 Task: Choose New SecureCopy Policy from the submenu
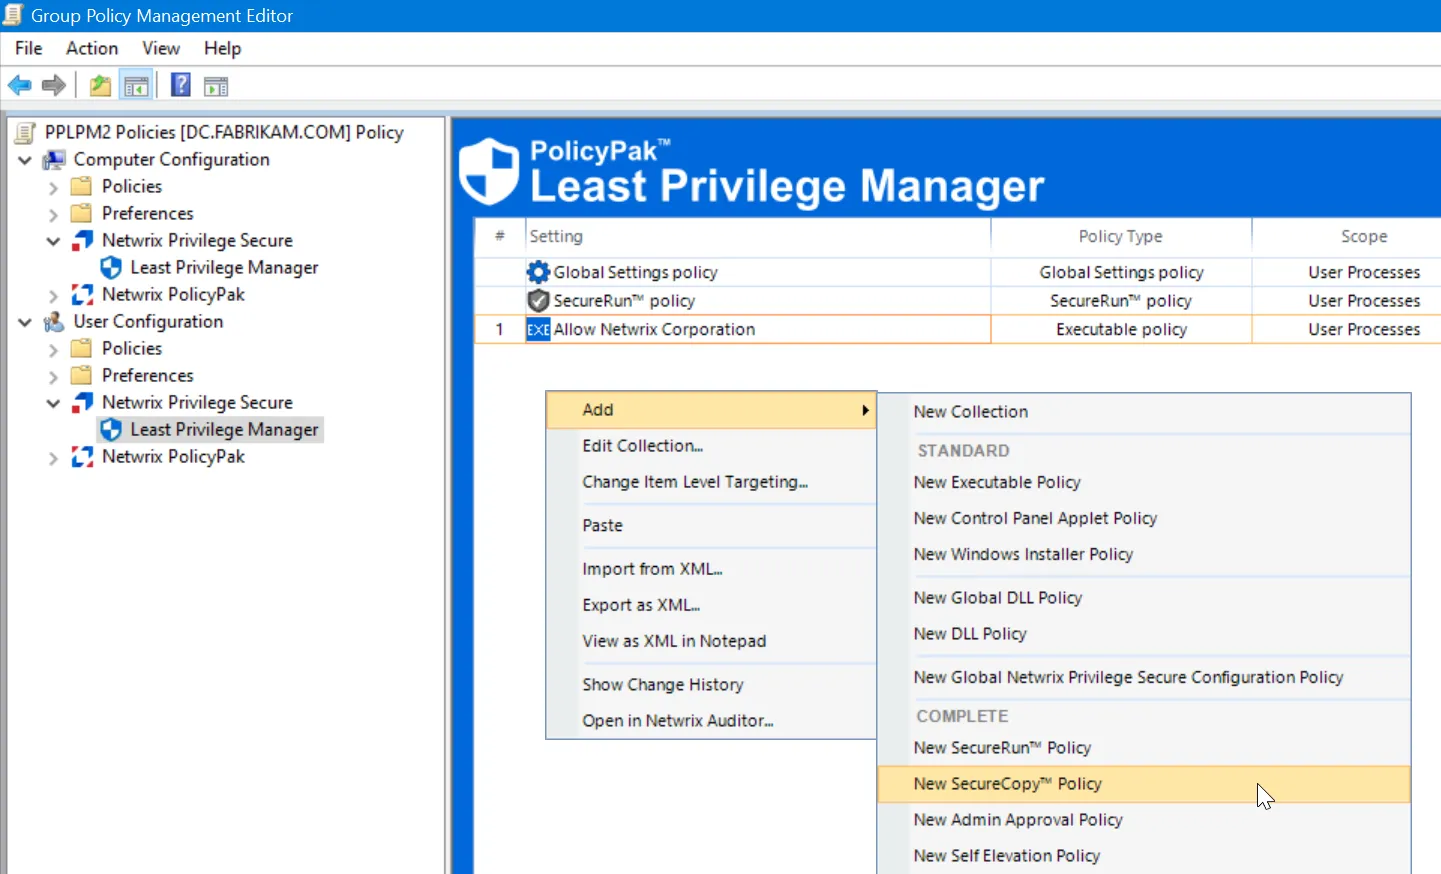(x=1006, y=784)
